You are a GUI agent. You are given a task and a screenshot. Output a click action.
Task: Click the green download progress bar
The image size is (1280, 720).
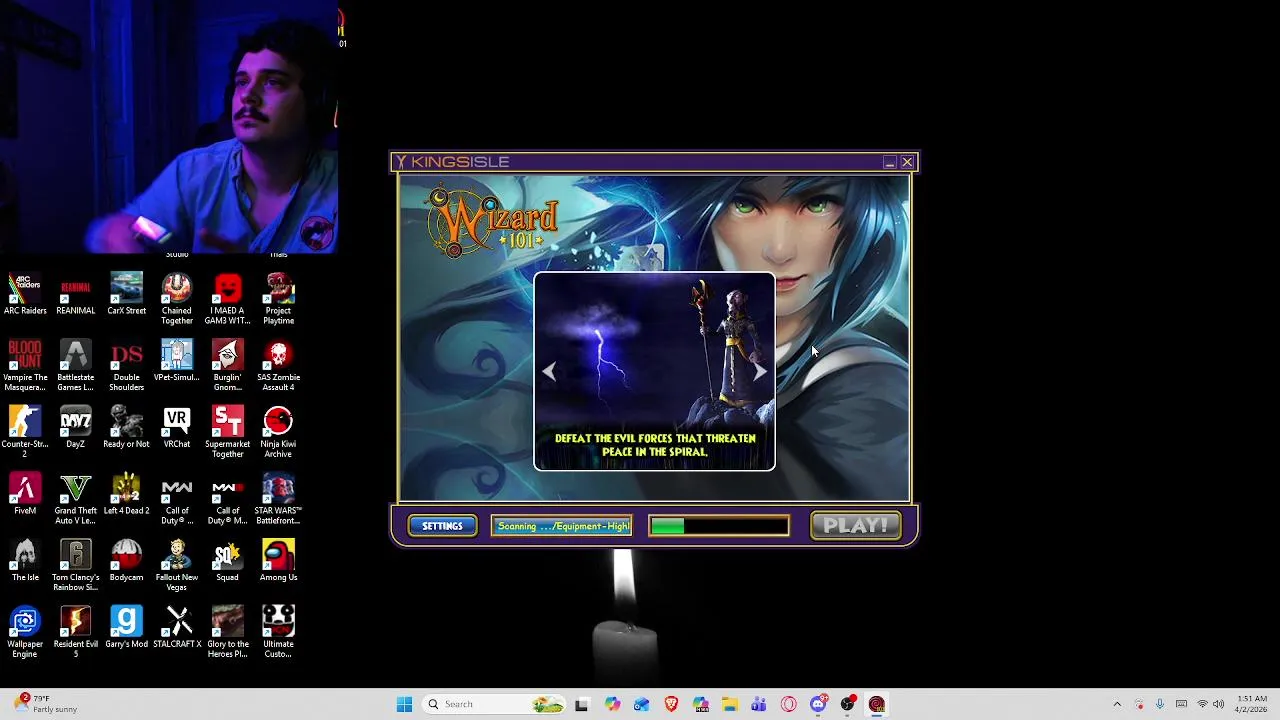pyautogui.click(x=719, y=526)
